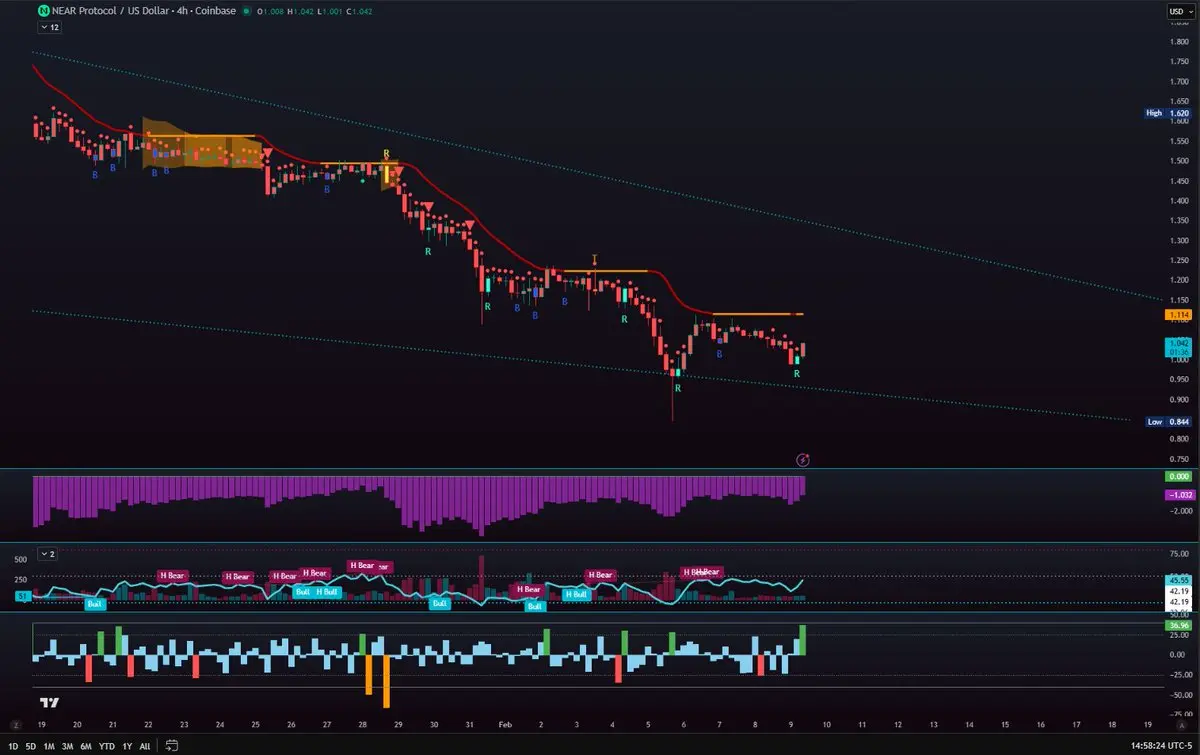
Task: Click the 45.55 oscillator value label
Action: click(1179, 580)
